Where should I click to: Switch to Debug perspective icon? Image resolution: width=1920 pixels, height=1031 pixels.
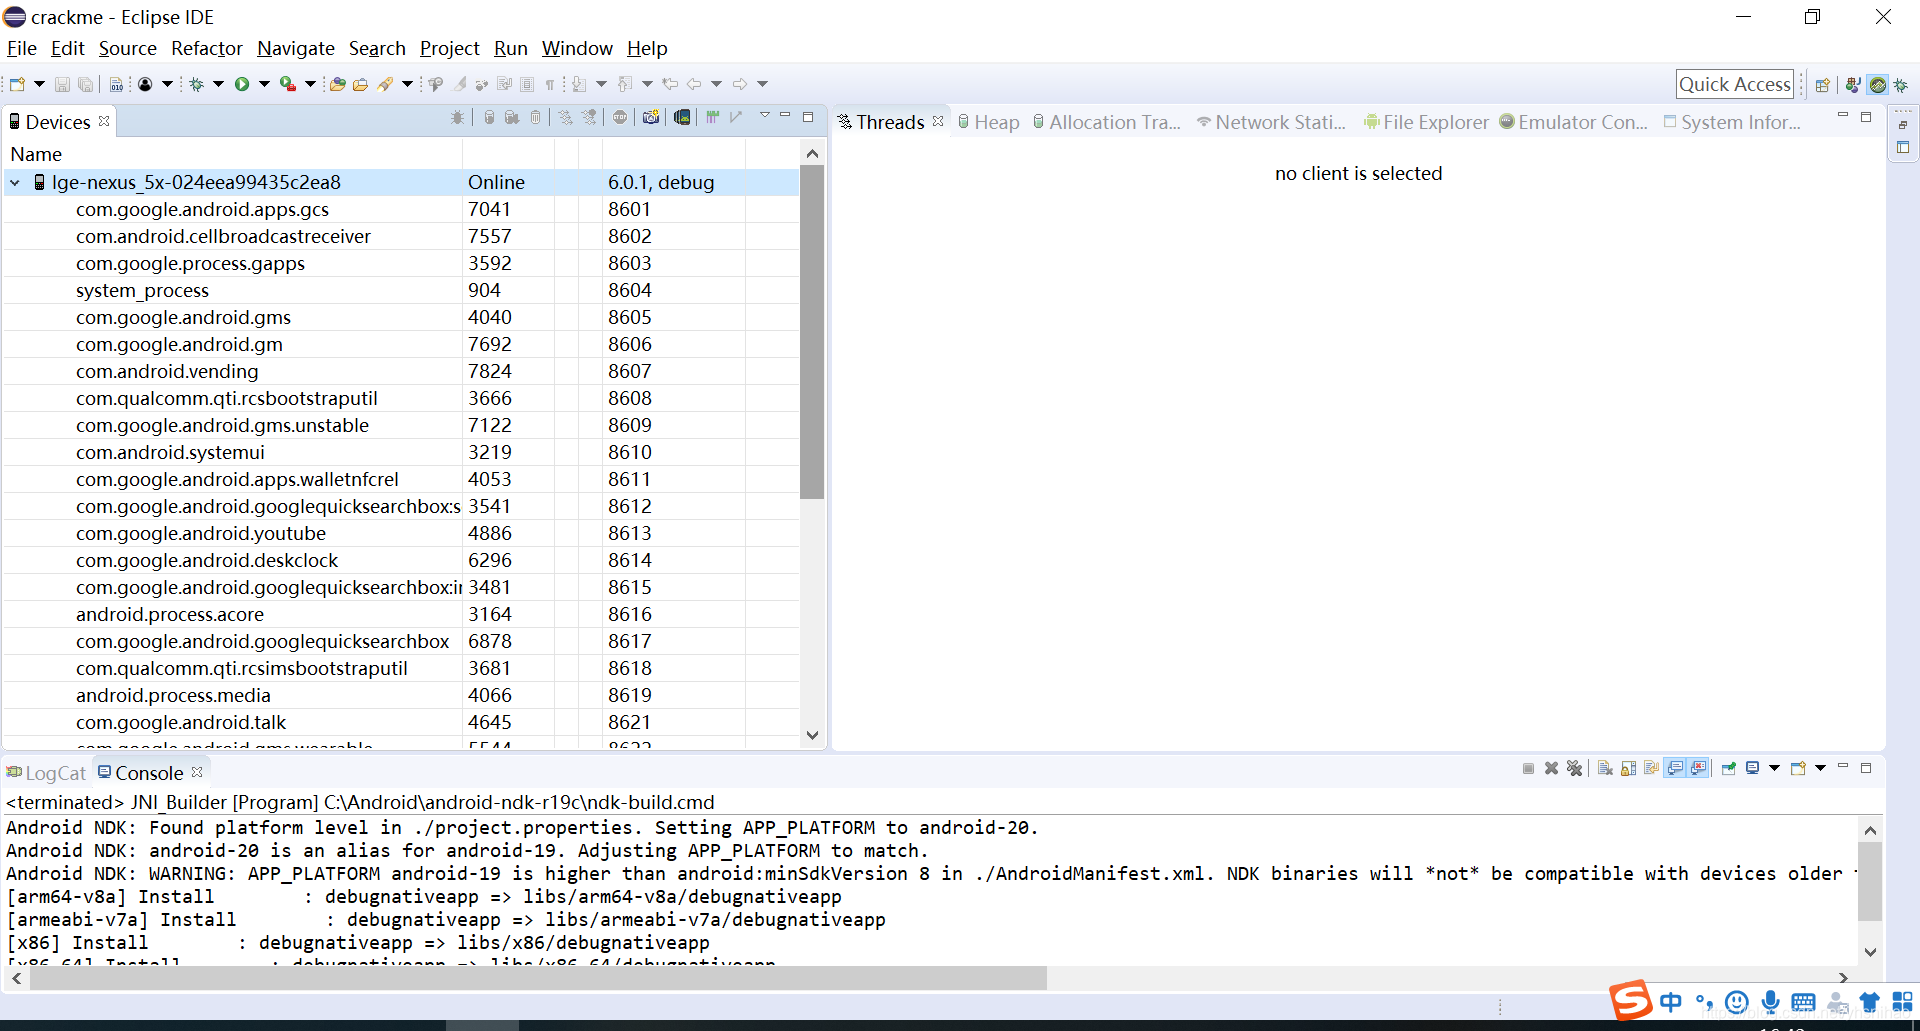1901,85
